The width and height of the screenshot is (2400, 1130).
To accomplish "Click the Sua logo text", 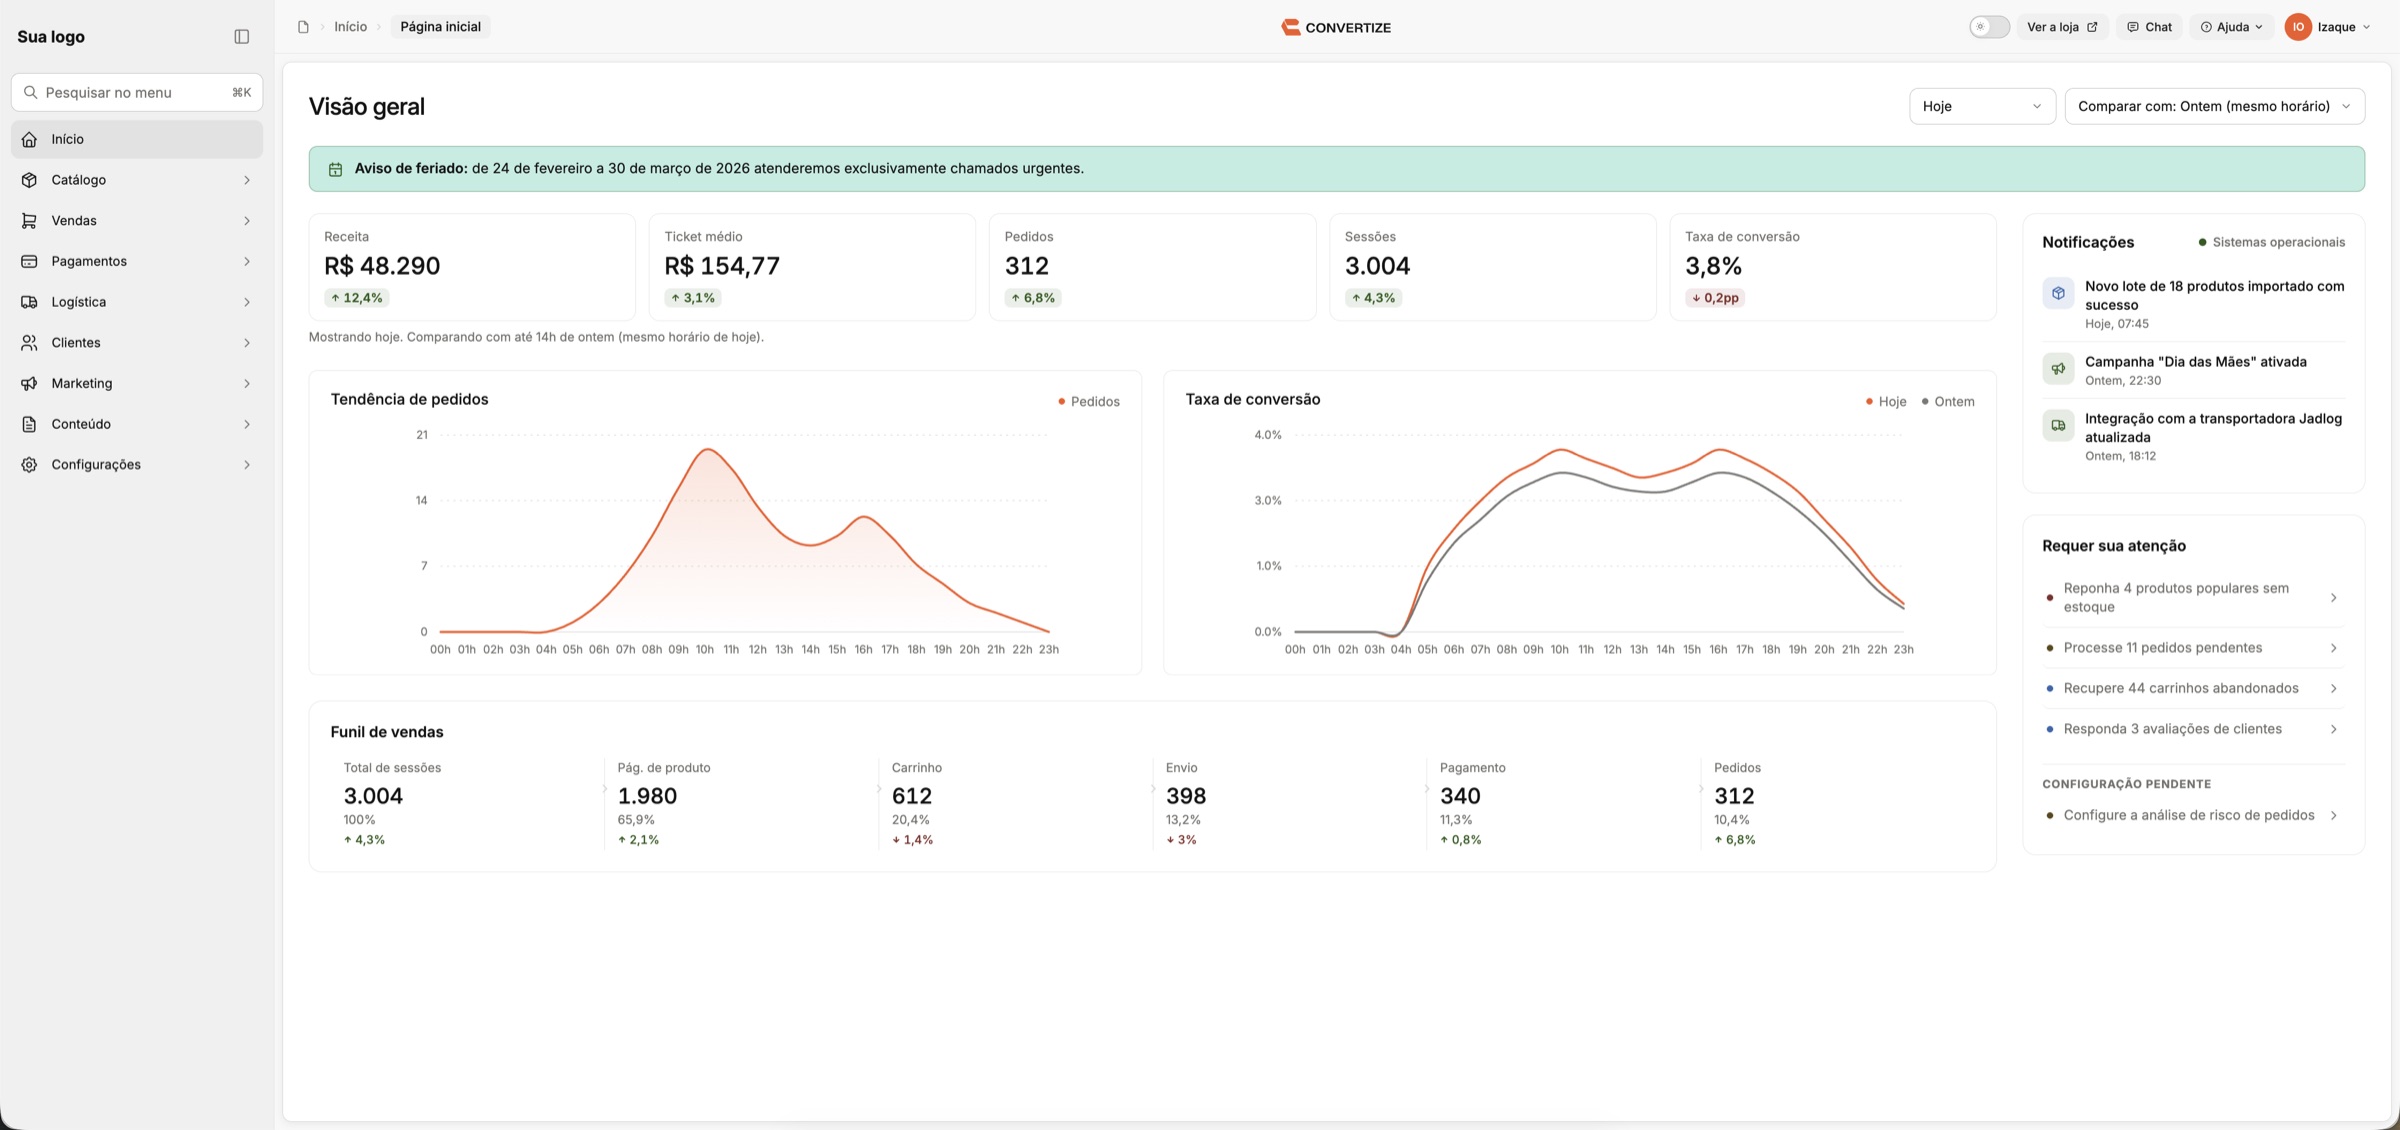I will (x=51, y=37).
